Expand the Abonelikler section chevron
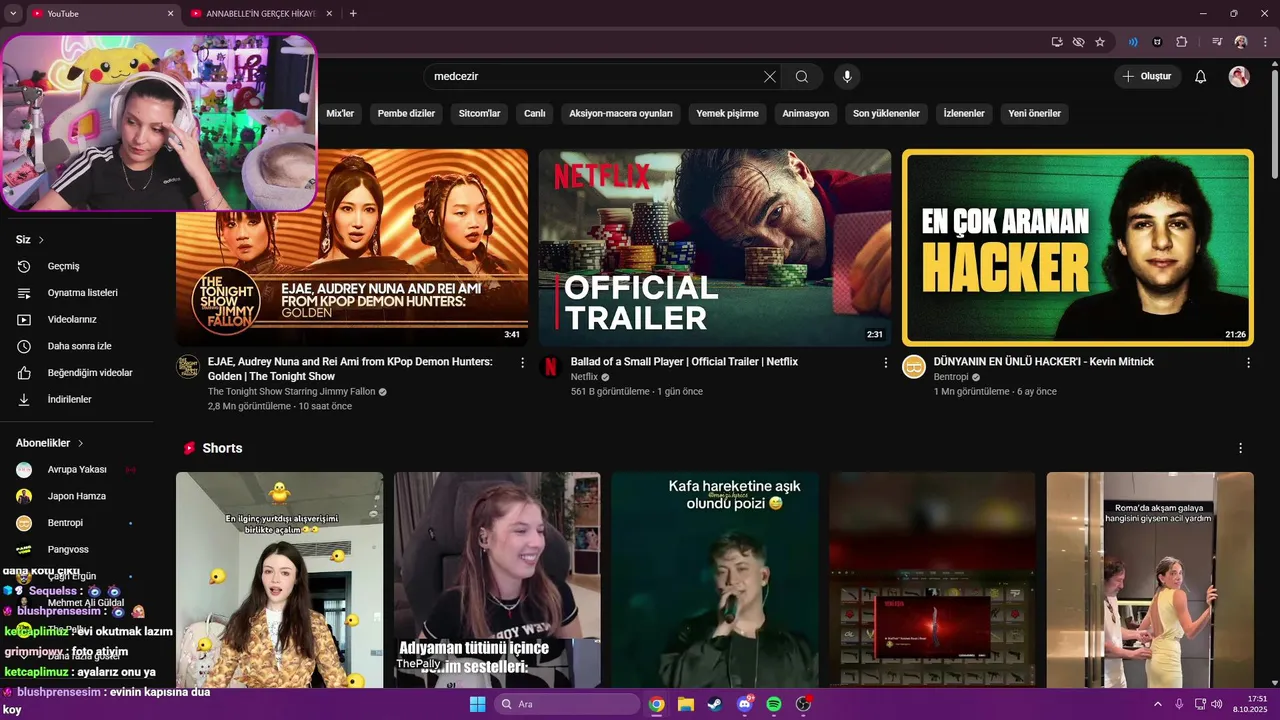Viewport: 1280px width, 720px height. pos(80,443)
